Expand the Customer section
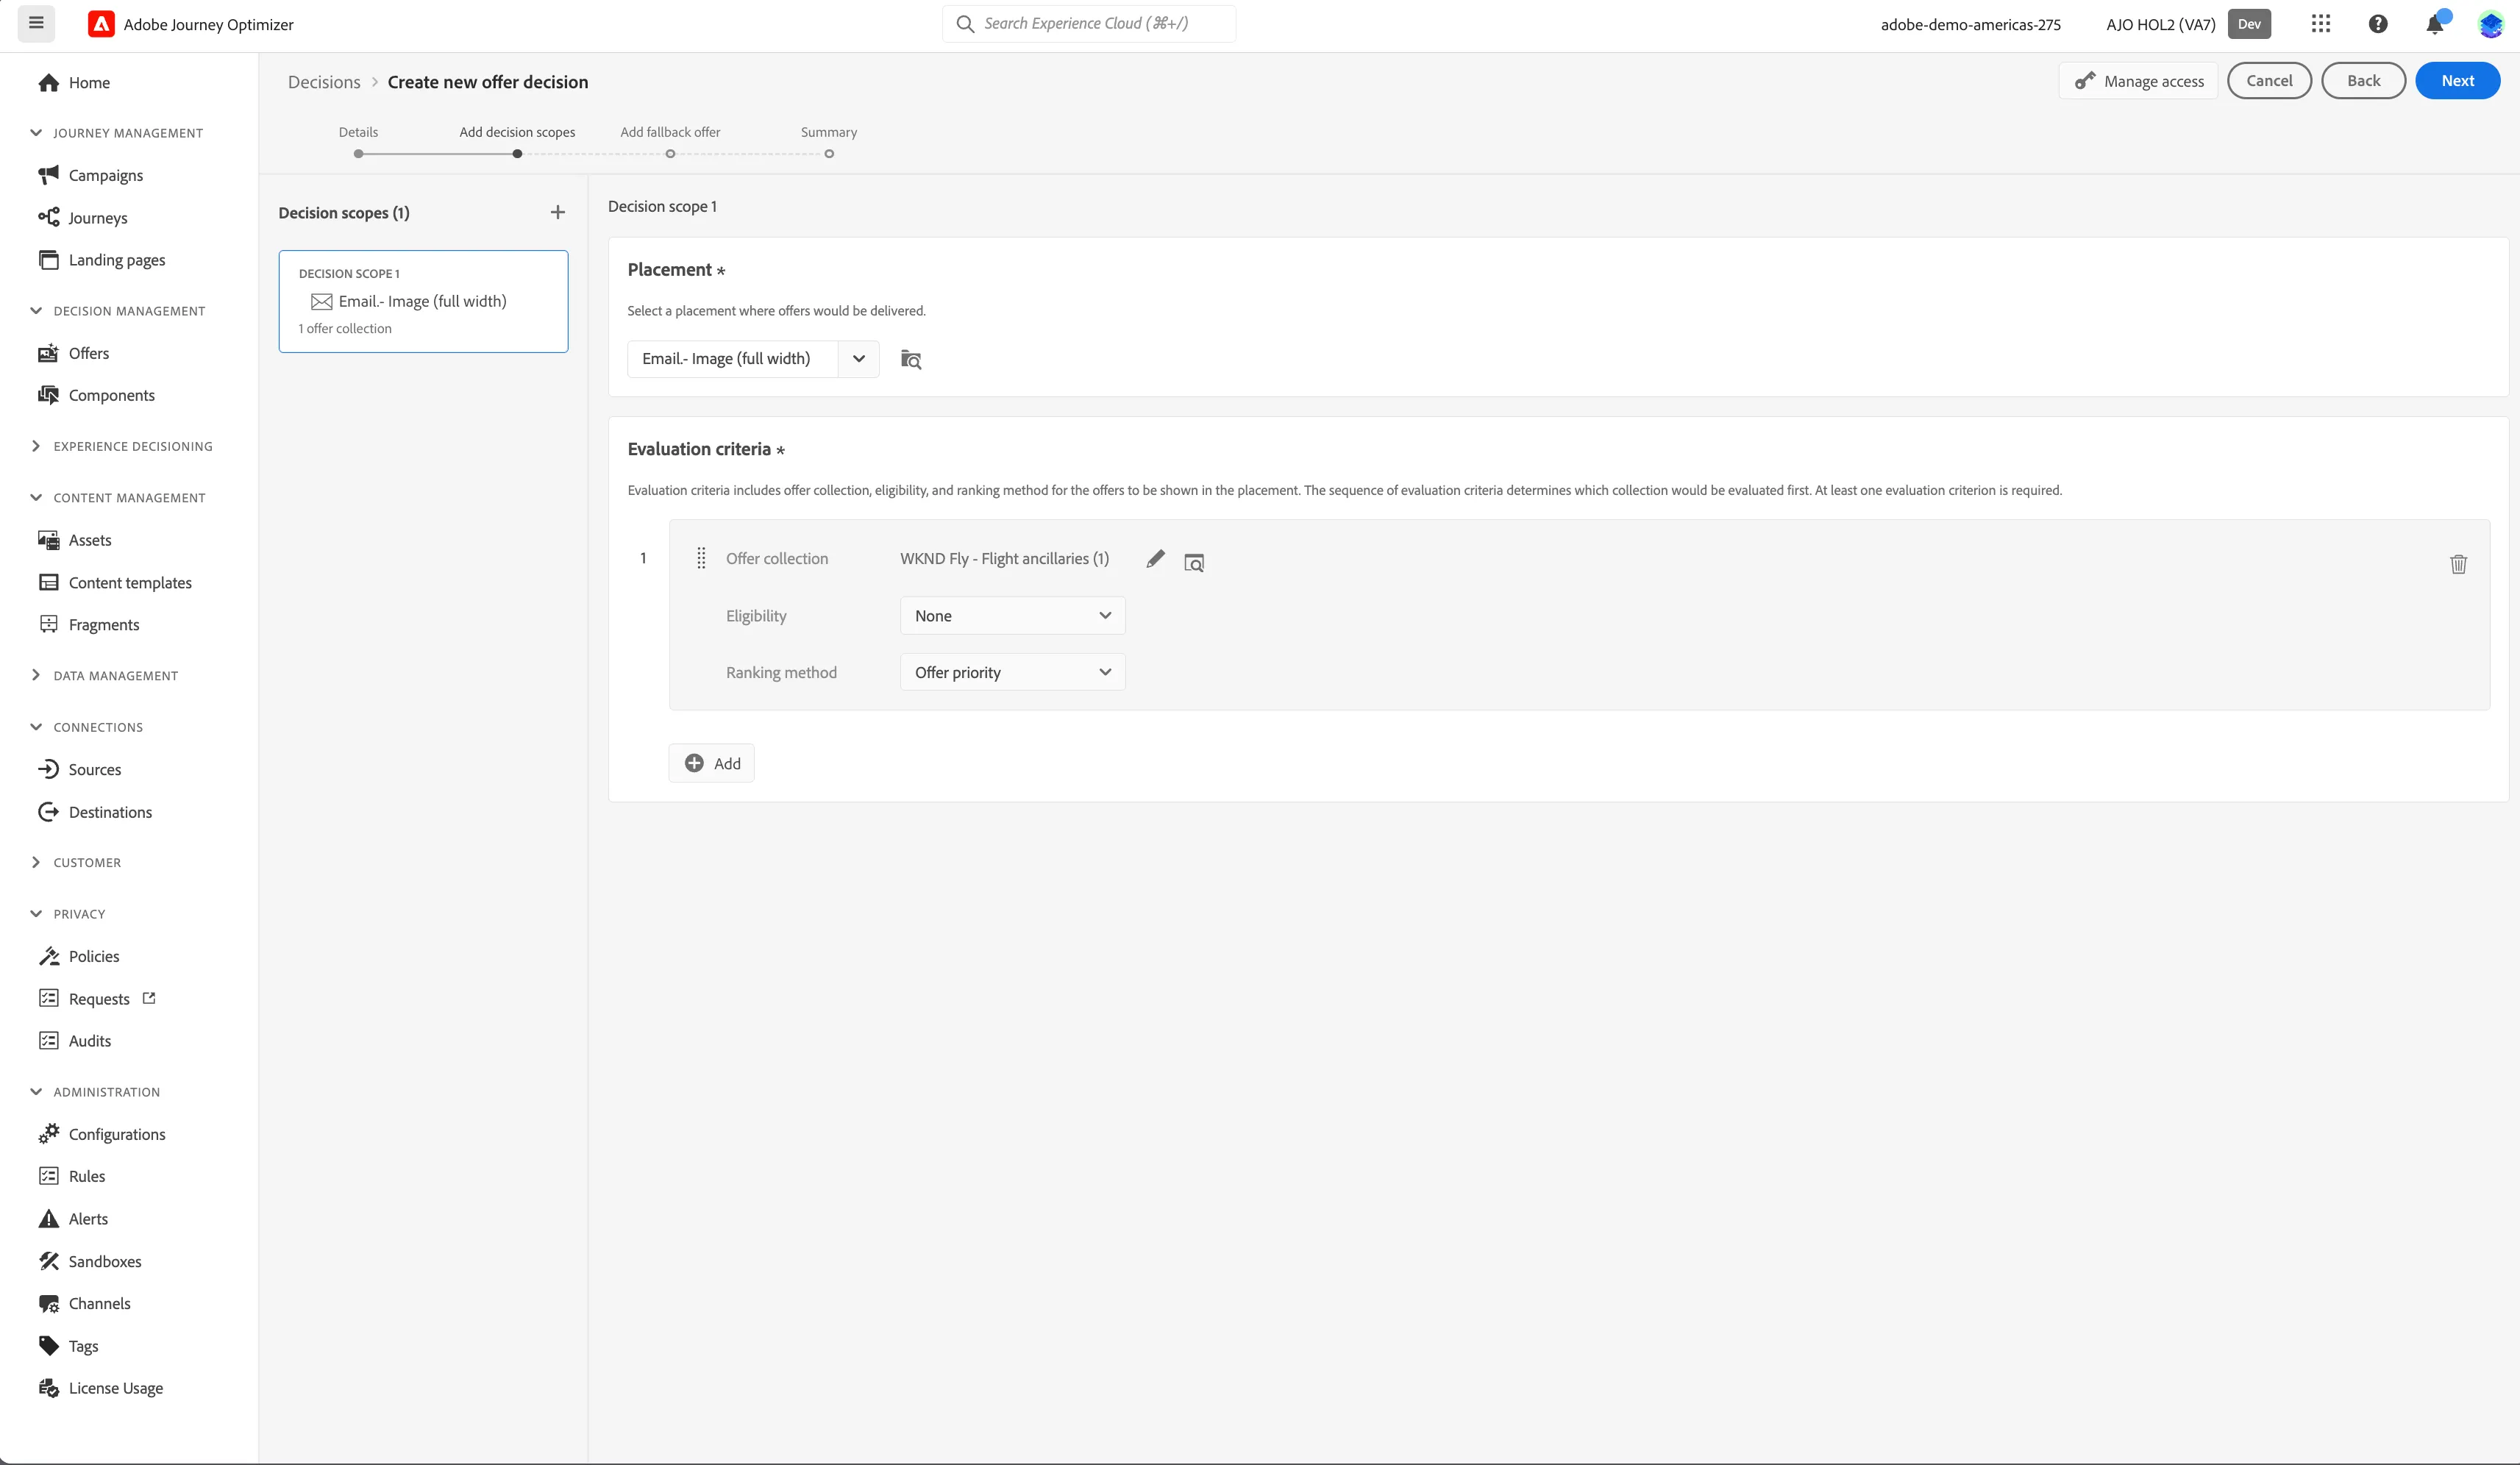This screenshot has width=2520, height=1465. pos(76,862)
